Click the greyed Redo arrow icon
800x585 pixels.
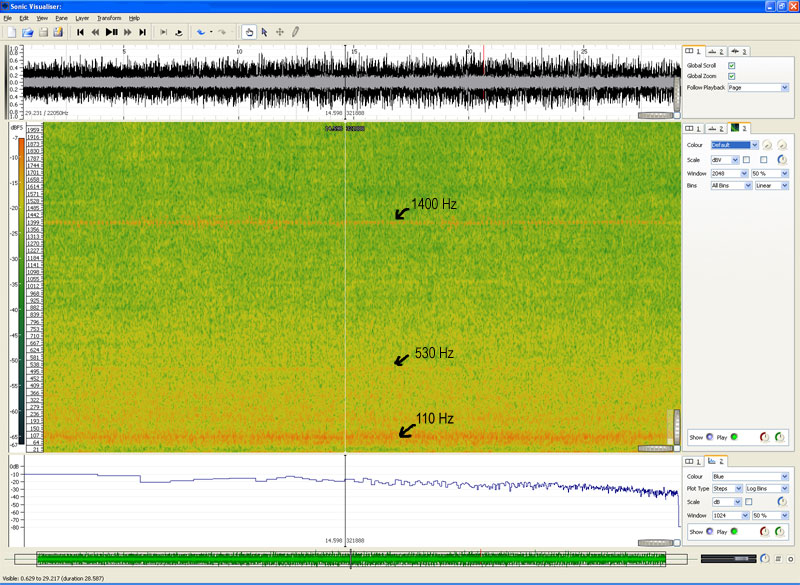point(222,32)
